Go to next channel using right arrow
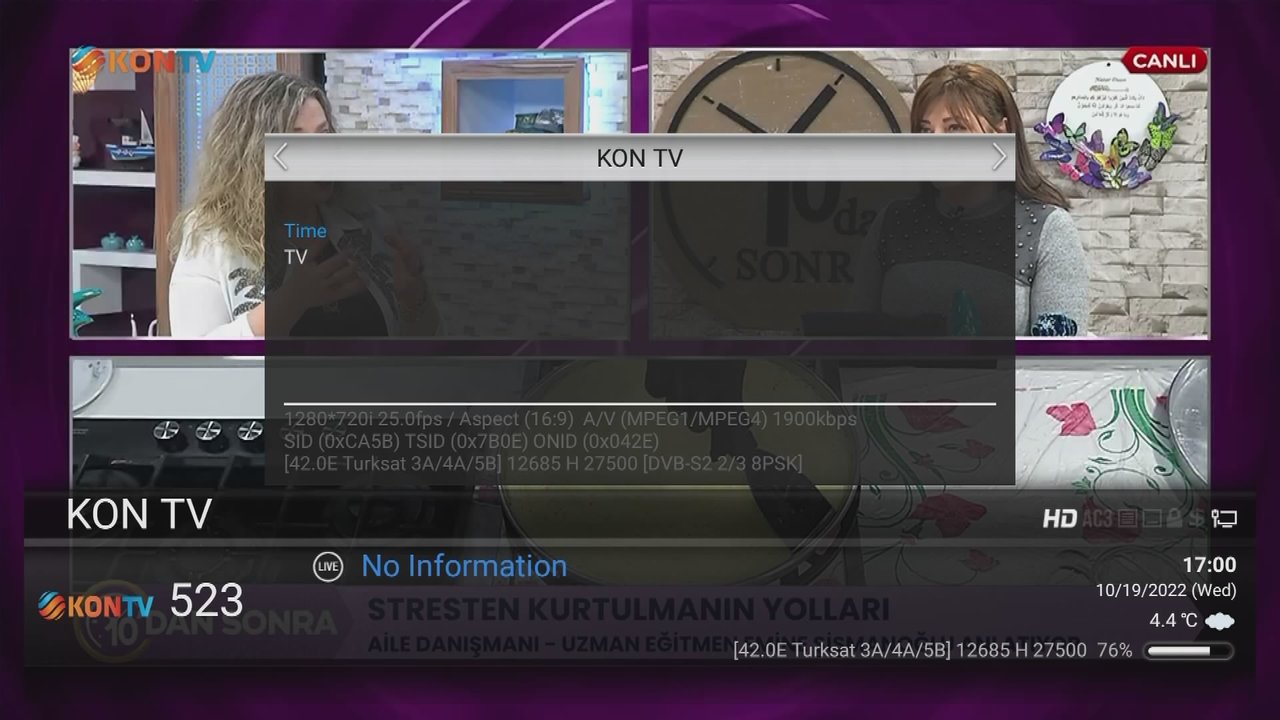Screen dimensions: 1280x720 (x=999, y=157)
